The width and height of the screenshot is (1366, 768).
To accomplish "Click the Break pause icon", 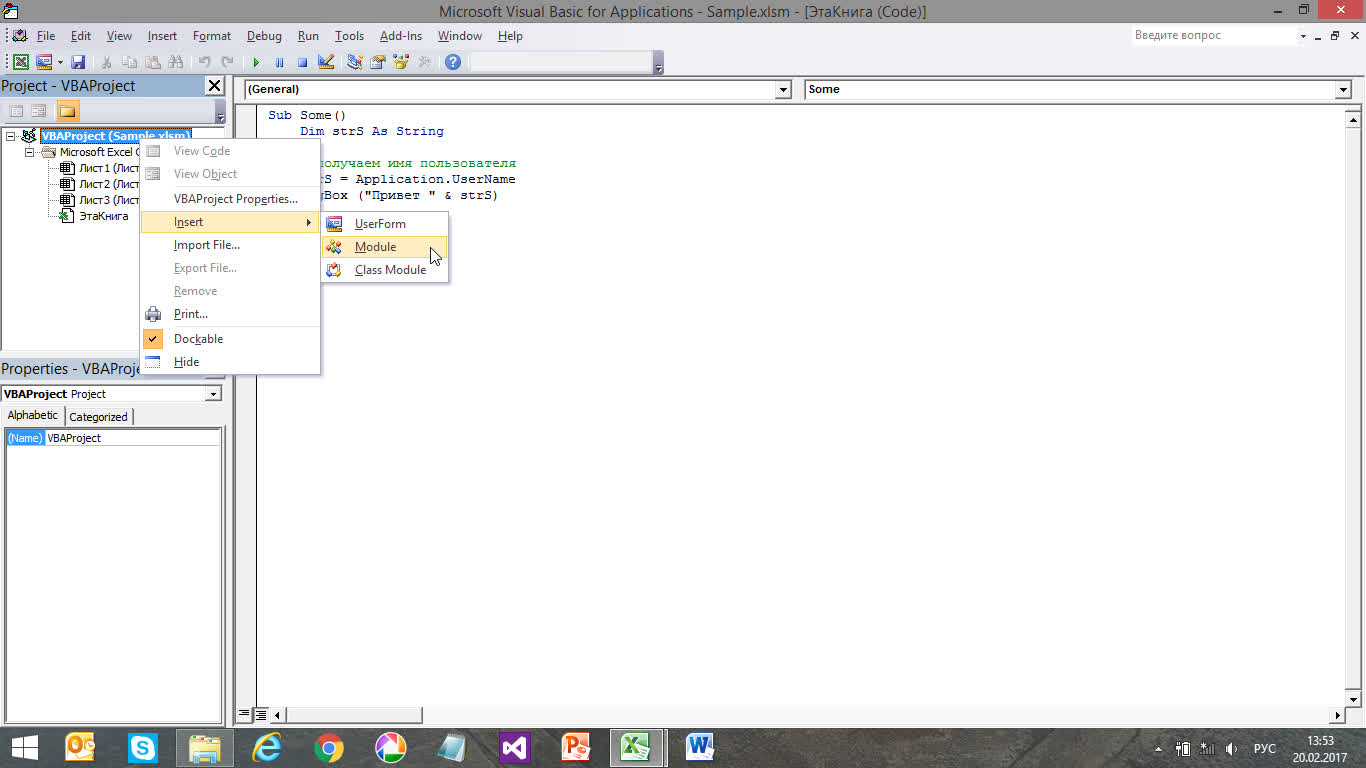I will pyautogui.click(x=279, y=62).
